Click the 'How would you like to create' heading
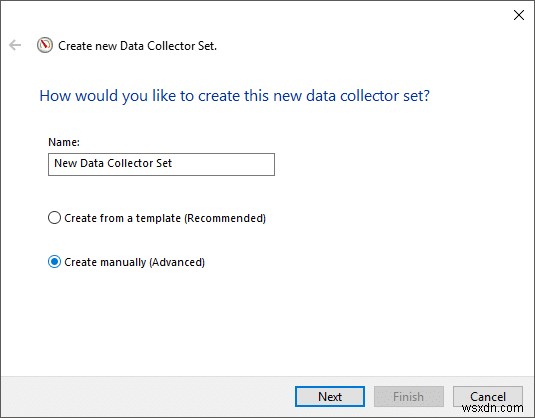Image resolution: width=535 pixels, height=418 pixels. (234, 96)
